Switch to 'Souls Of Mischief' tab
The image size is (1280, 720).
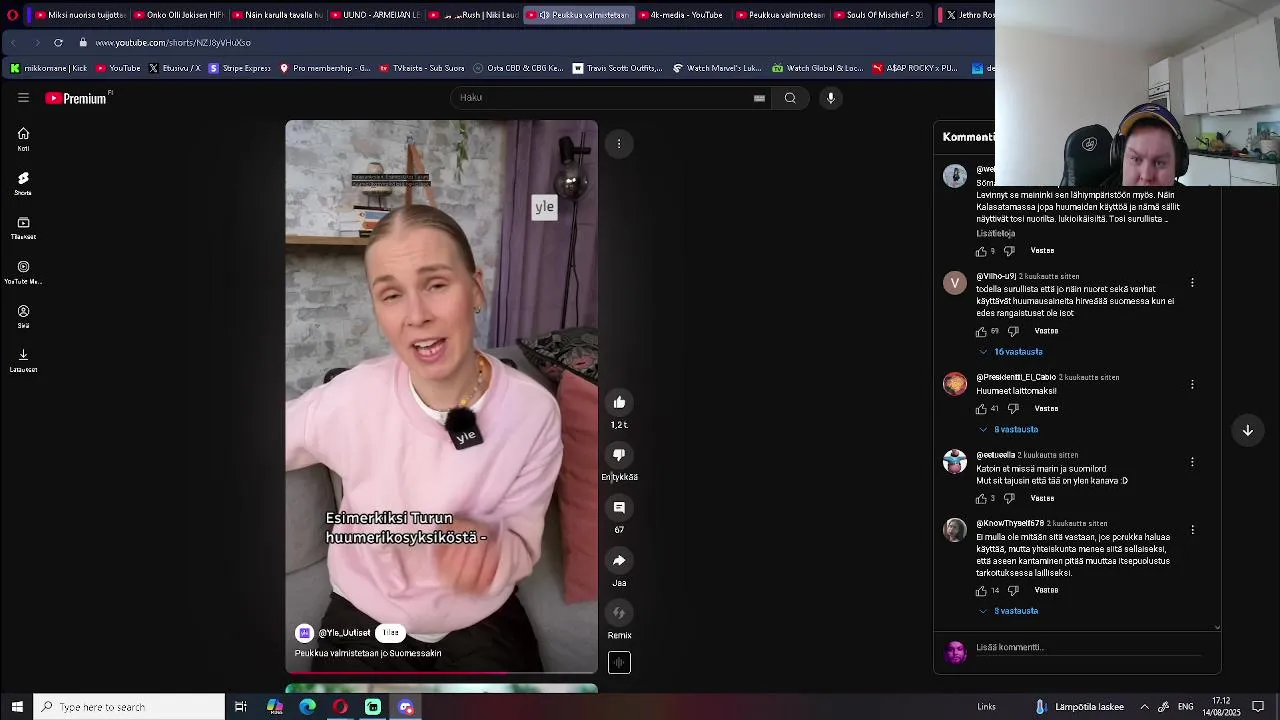[x=880, y=15]
